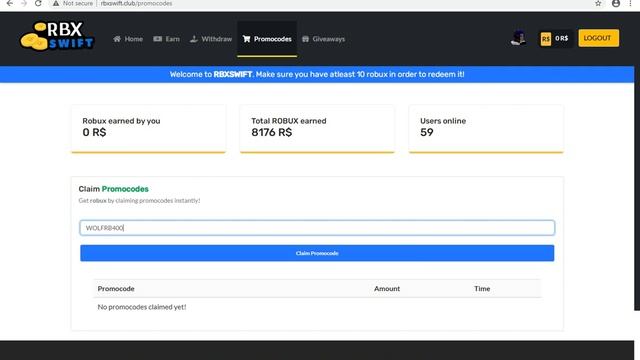Viewport: 640px width, 360px height.
Task: Bookmark page with star icon
Action: pos(598,3)
